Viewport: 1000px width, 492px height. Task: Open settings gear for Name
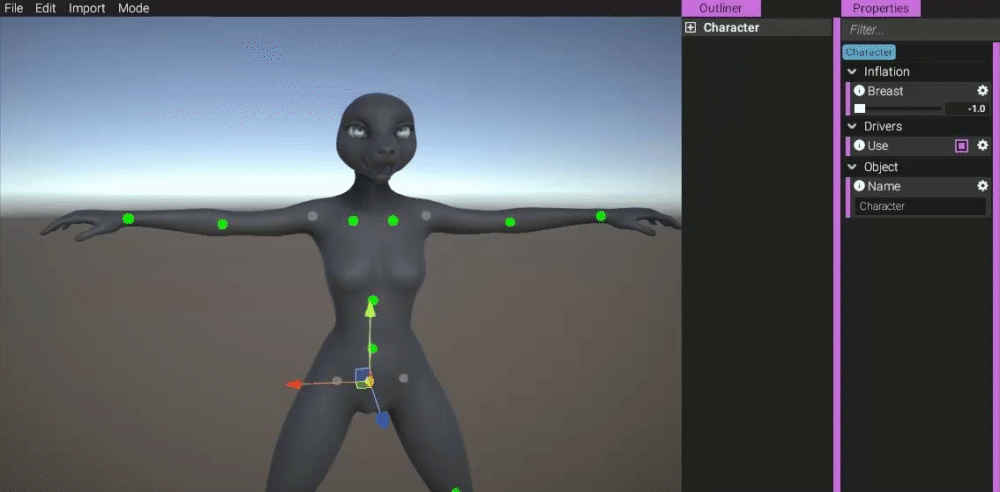pos(983,186)
